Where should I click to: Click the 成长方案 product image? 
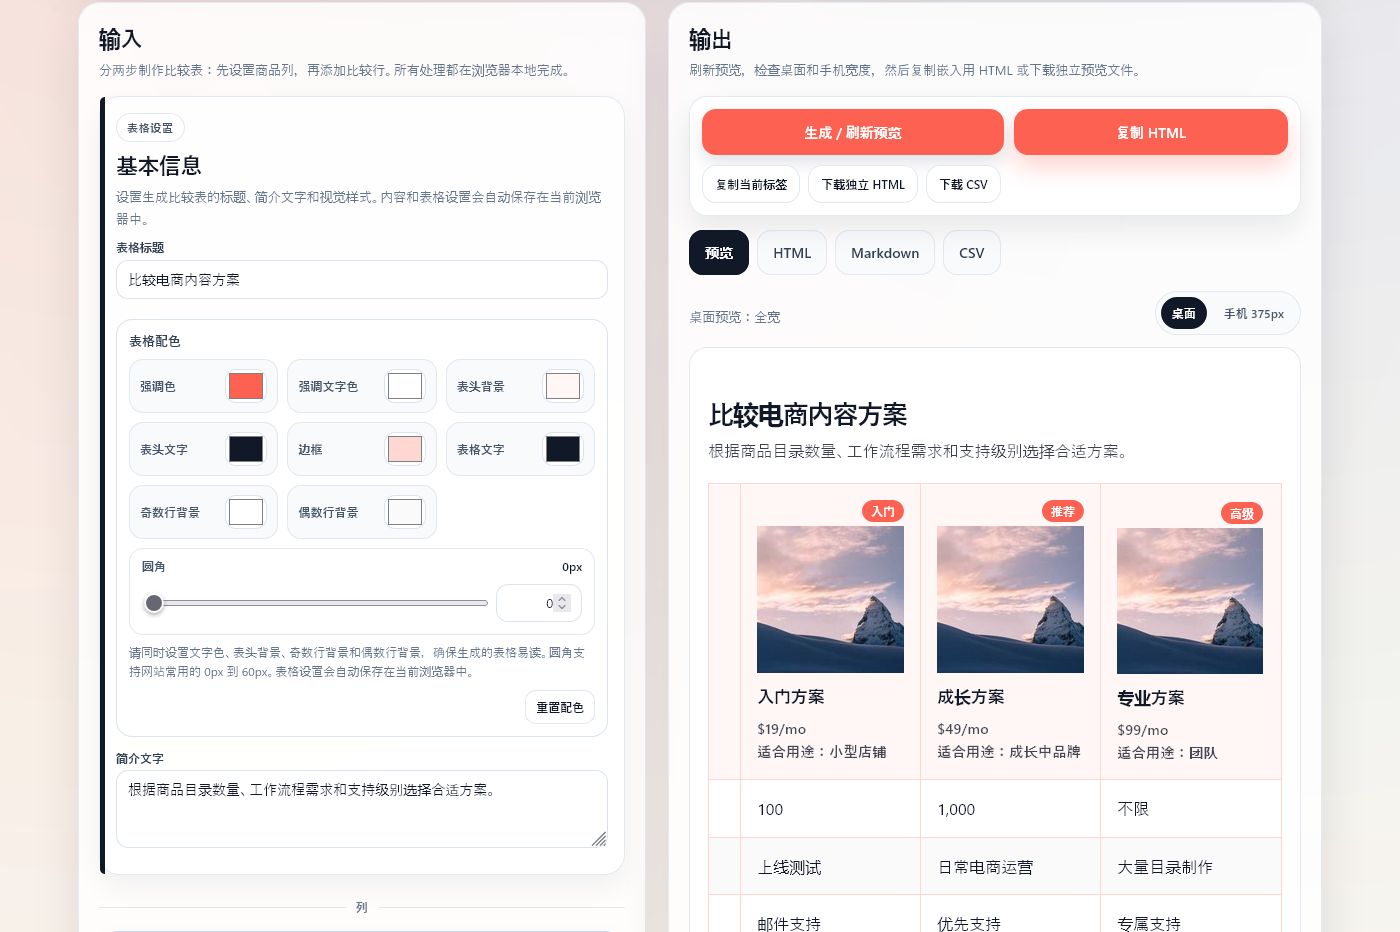pos(1010,599)
